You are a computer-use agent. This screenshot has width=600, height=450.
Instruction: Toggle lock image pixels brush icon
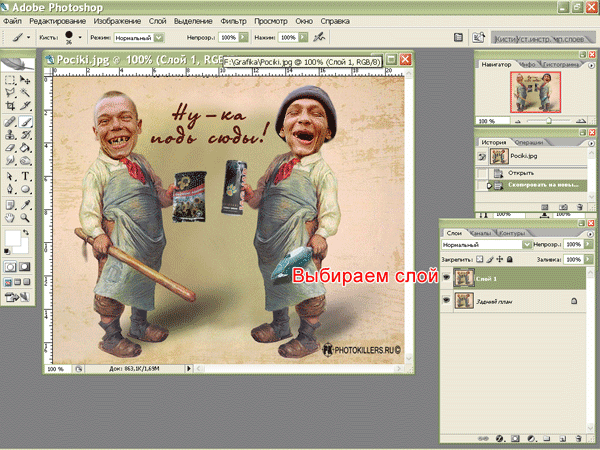click(x=490, y=259)
